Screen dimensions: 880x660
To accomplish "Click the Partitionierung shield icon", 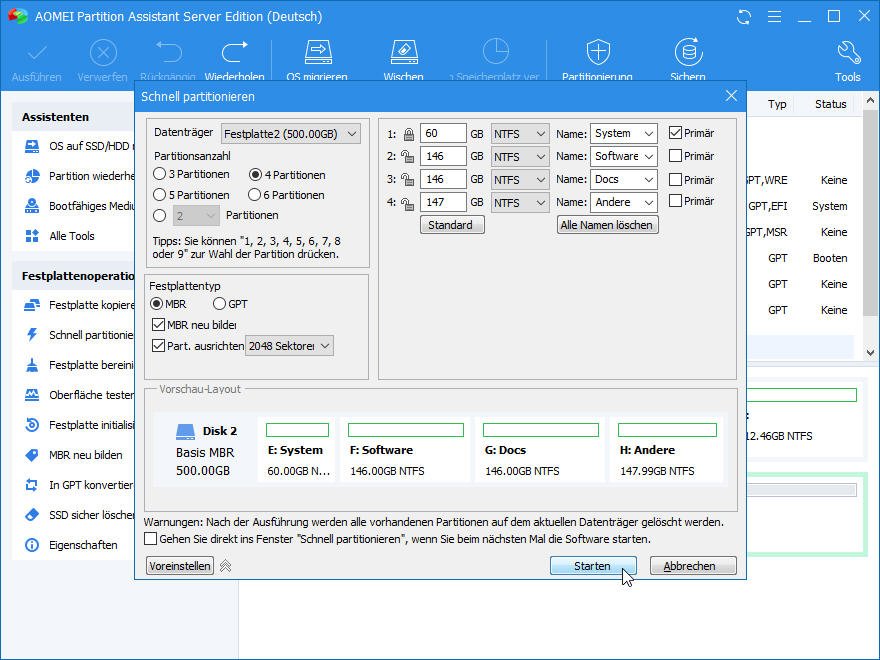I will click(x=597, y=53).
